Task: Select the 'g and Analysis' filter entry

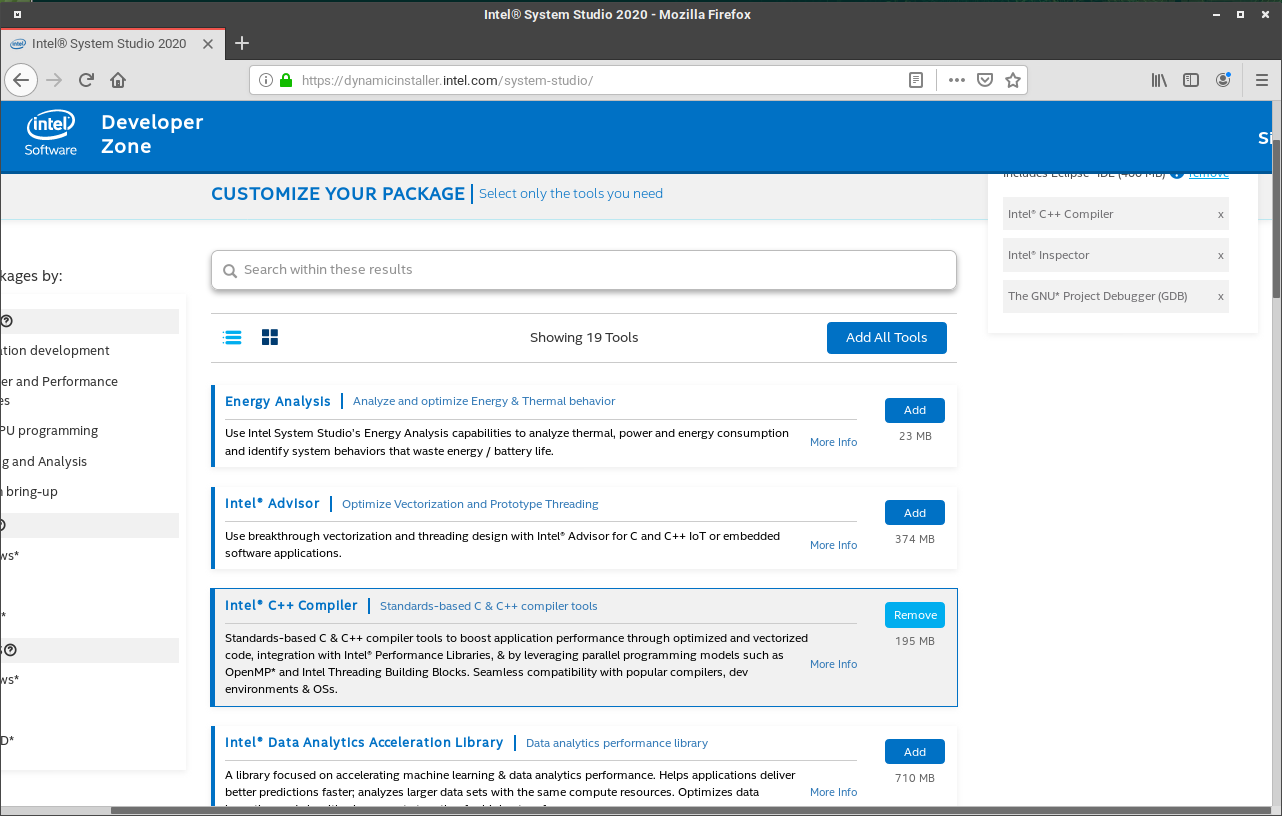Action: tap(44, 462)
